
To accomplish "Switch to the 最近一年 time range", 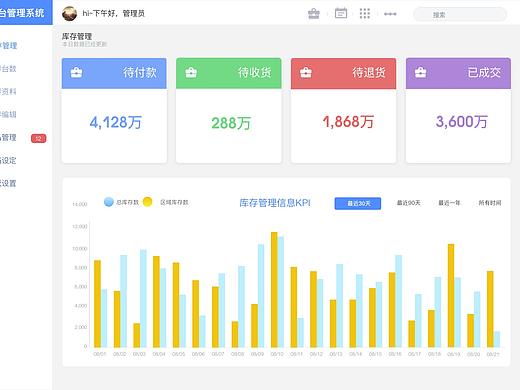I will [x=449, y=203].
